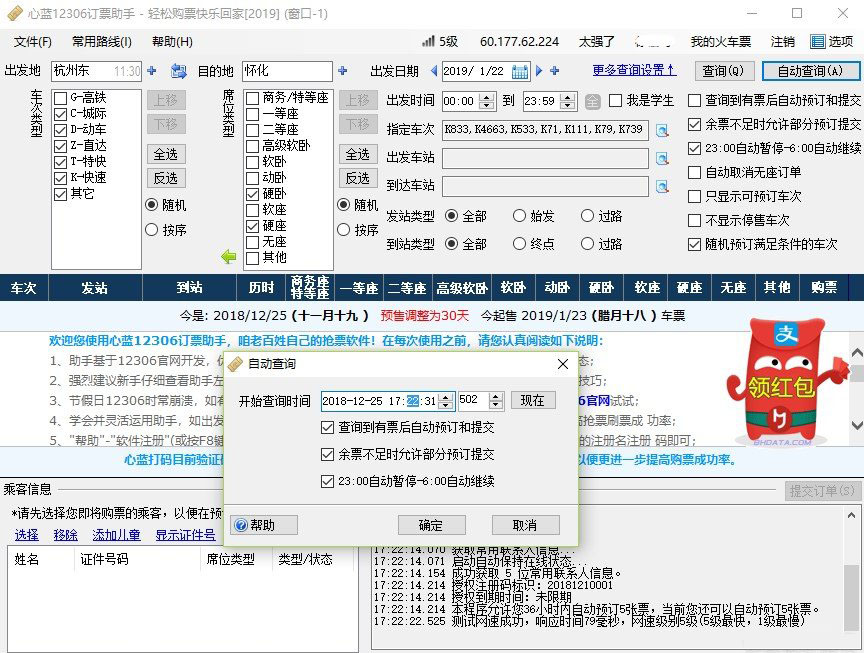The image size is (864, 653).
Task: Enable 只显示可预订车次
Action: [694, 197]
